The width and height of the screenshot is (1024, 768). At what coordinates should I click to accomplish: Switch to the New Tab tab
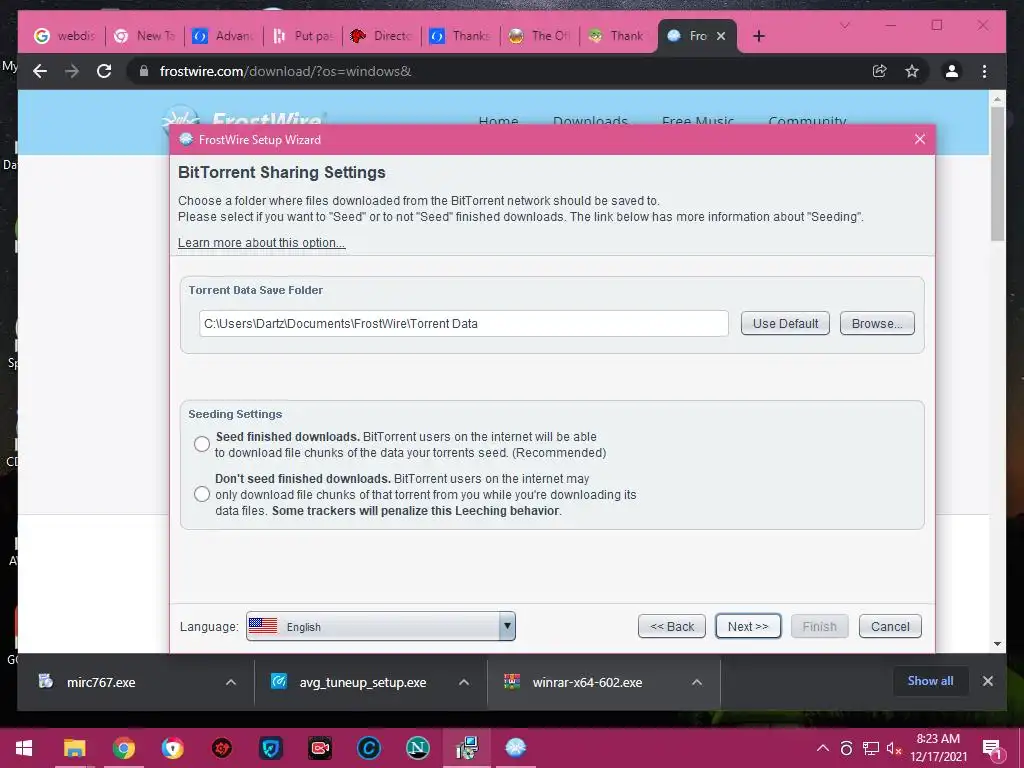[x=145, y=36]
